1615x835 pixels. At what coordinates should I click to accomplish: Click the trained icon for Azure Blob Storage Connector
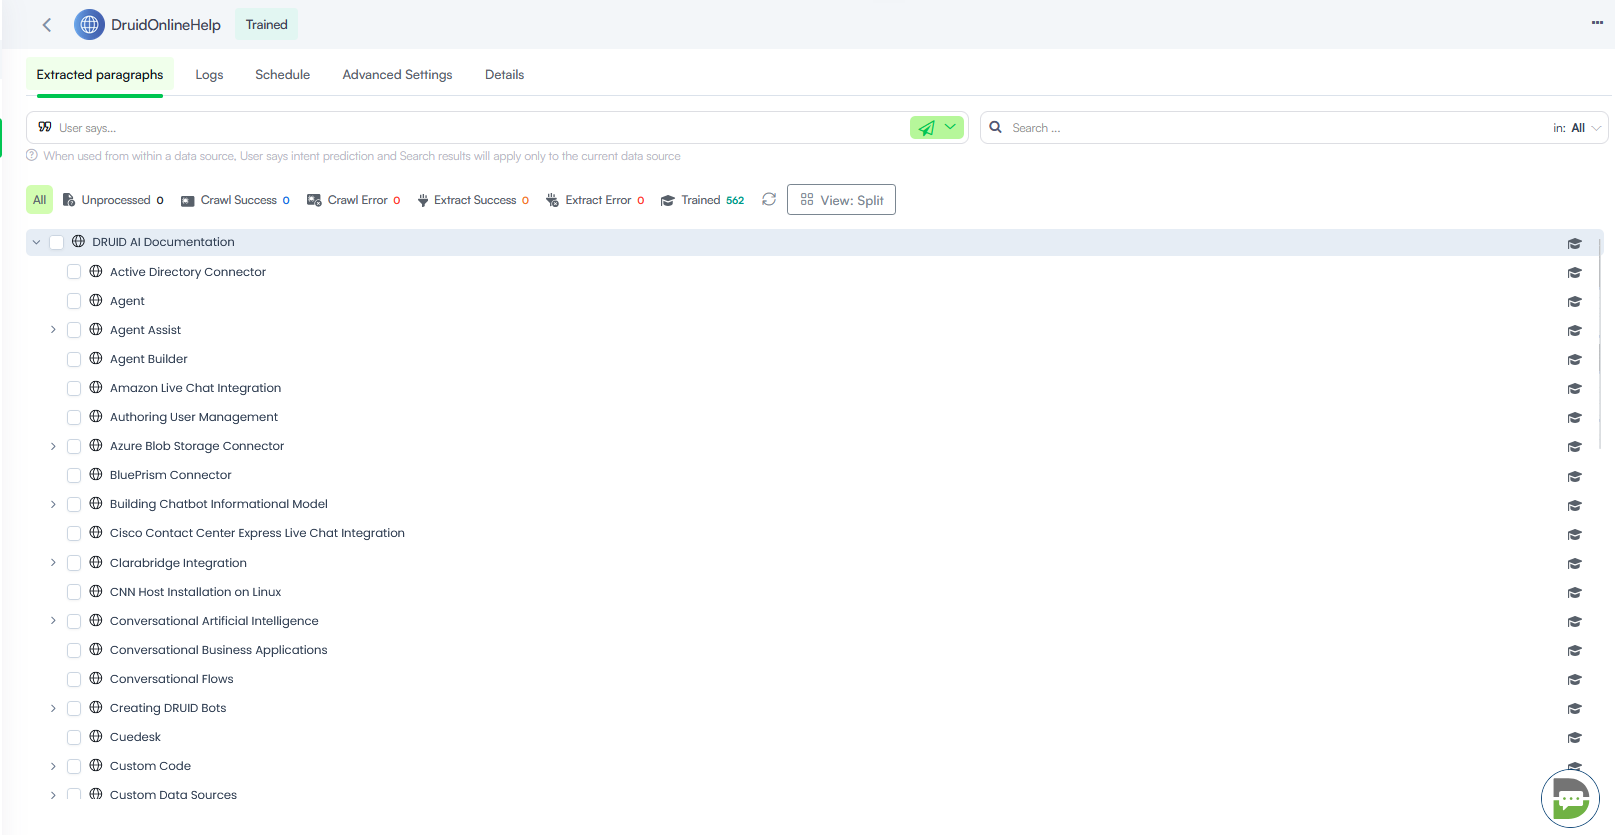coord(1575,446)
